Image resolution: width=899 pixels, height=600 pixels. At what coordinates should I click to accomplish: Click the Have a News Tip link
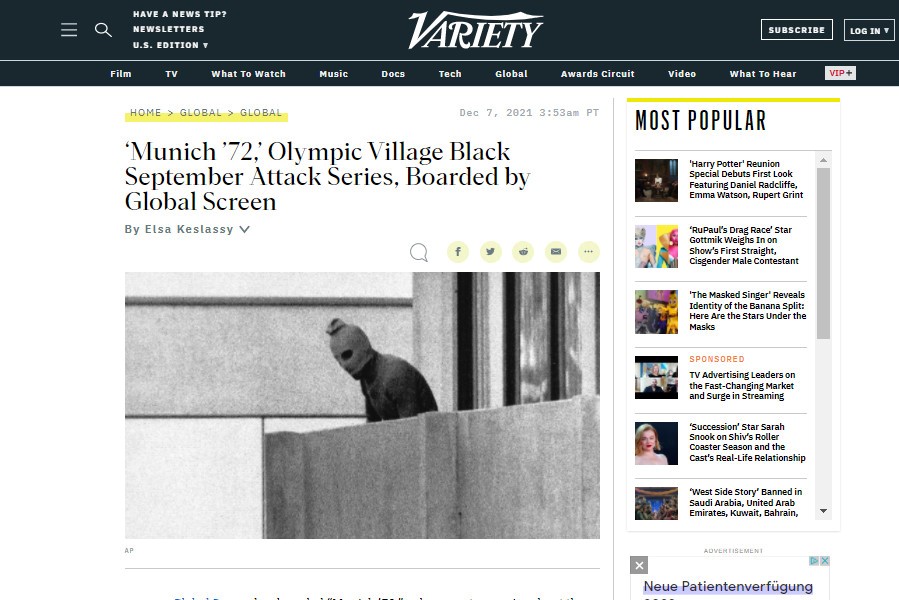179,14
